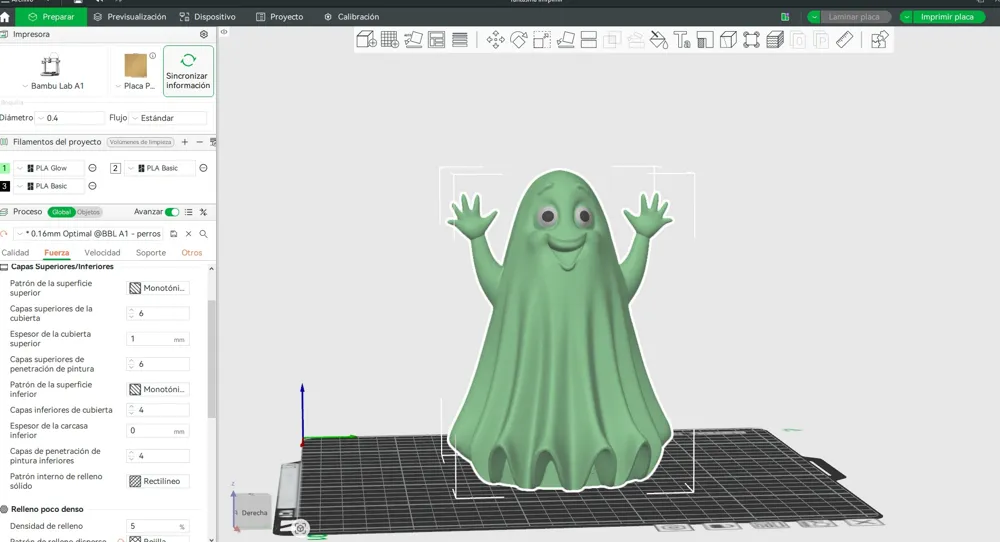The width and height of the screenshot is (1000, 542).
Task: Select the Scale tool
Action: [542, 40]
